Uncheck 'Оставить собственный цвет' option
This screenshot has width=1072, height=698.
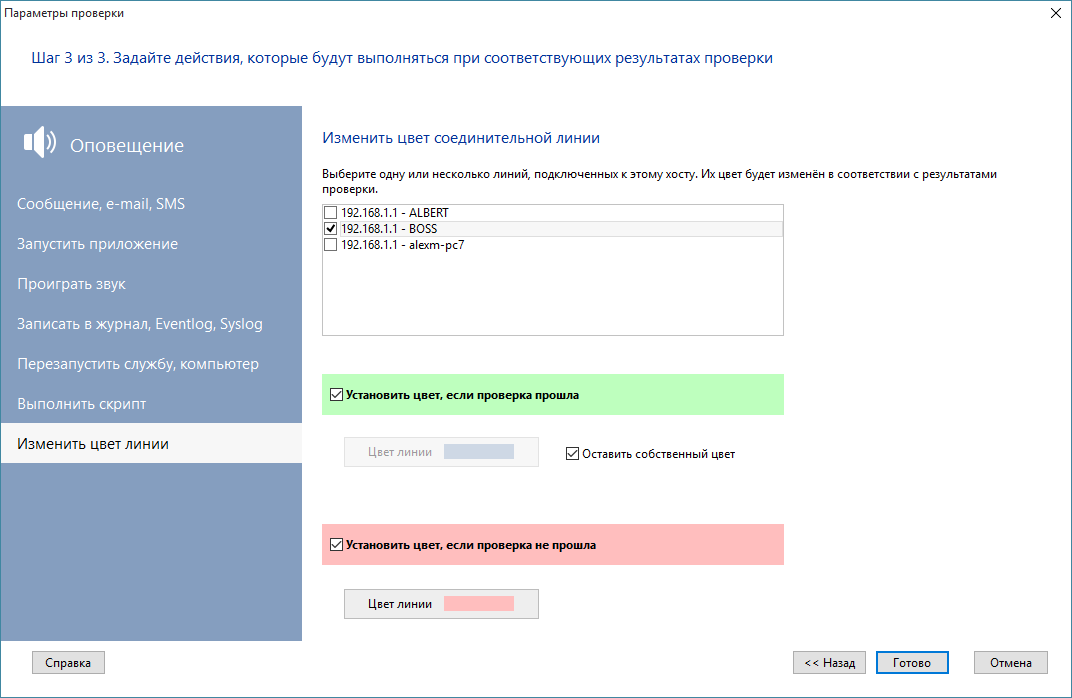[573, 454]
